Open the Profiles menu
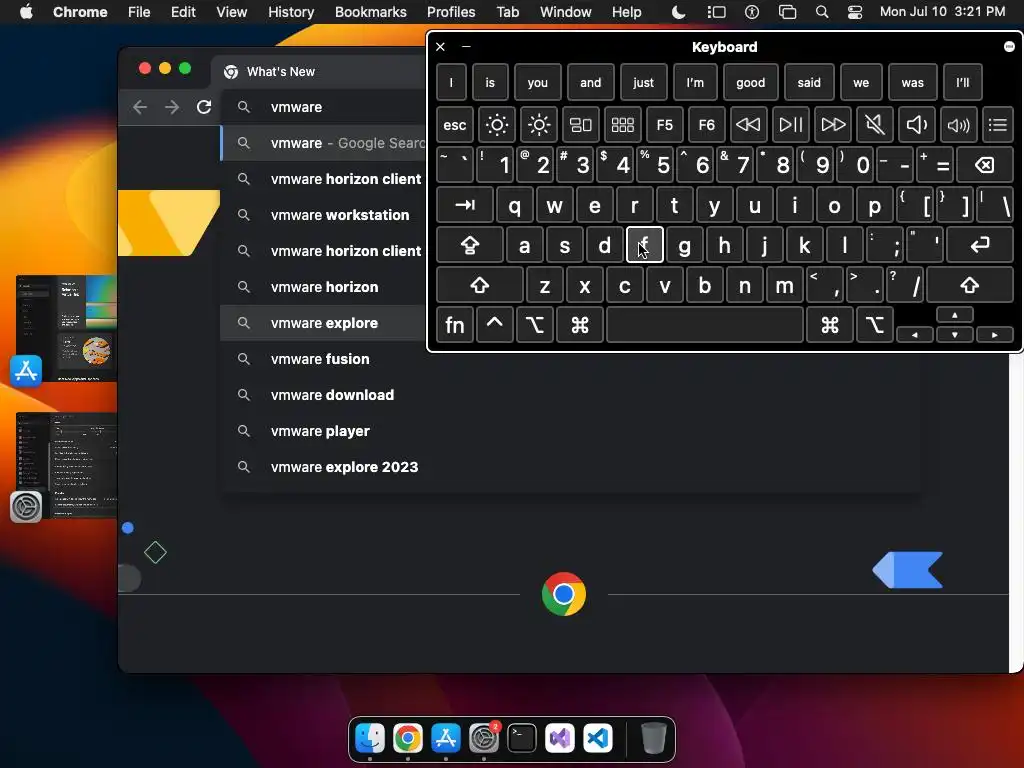Viewport: 1024px width, 768px height. pyautogui.click(x=451, y=12)
